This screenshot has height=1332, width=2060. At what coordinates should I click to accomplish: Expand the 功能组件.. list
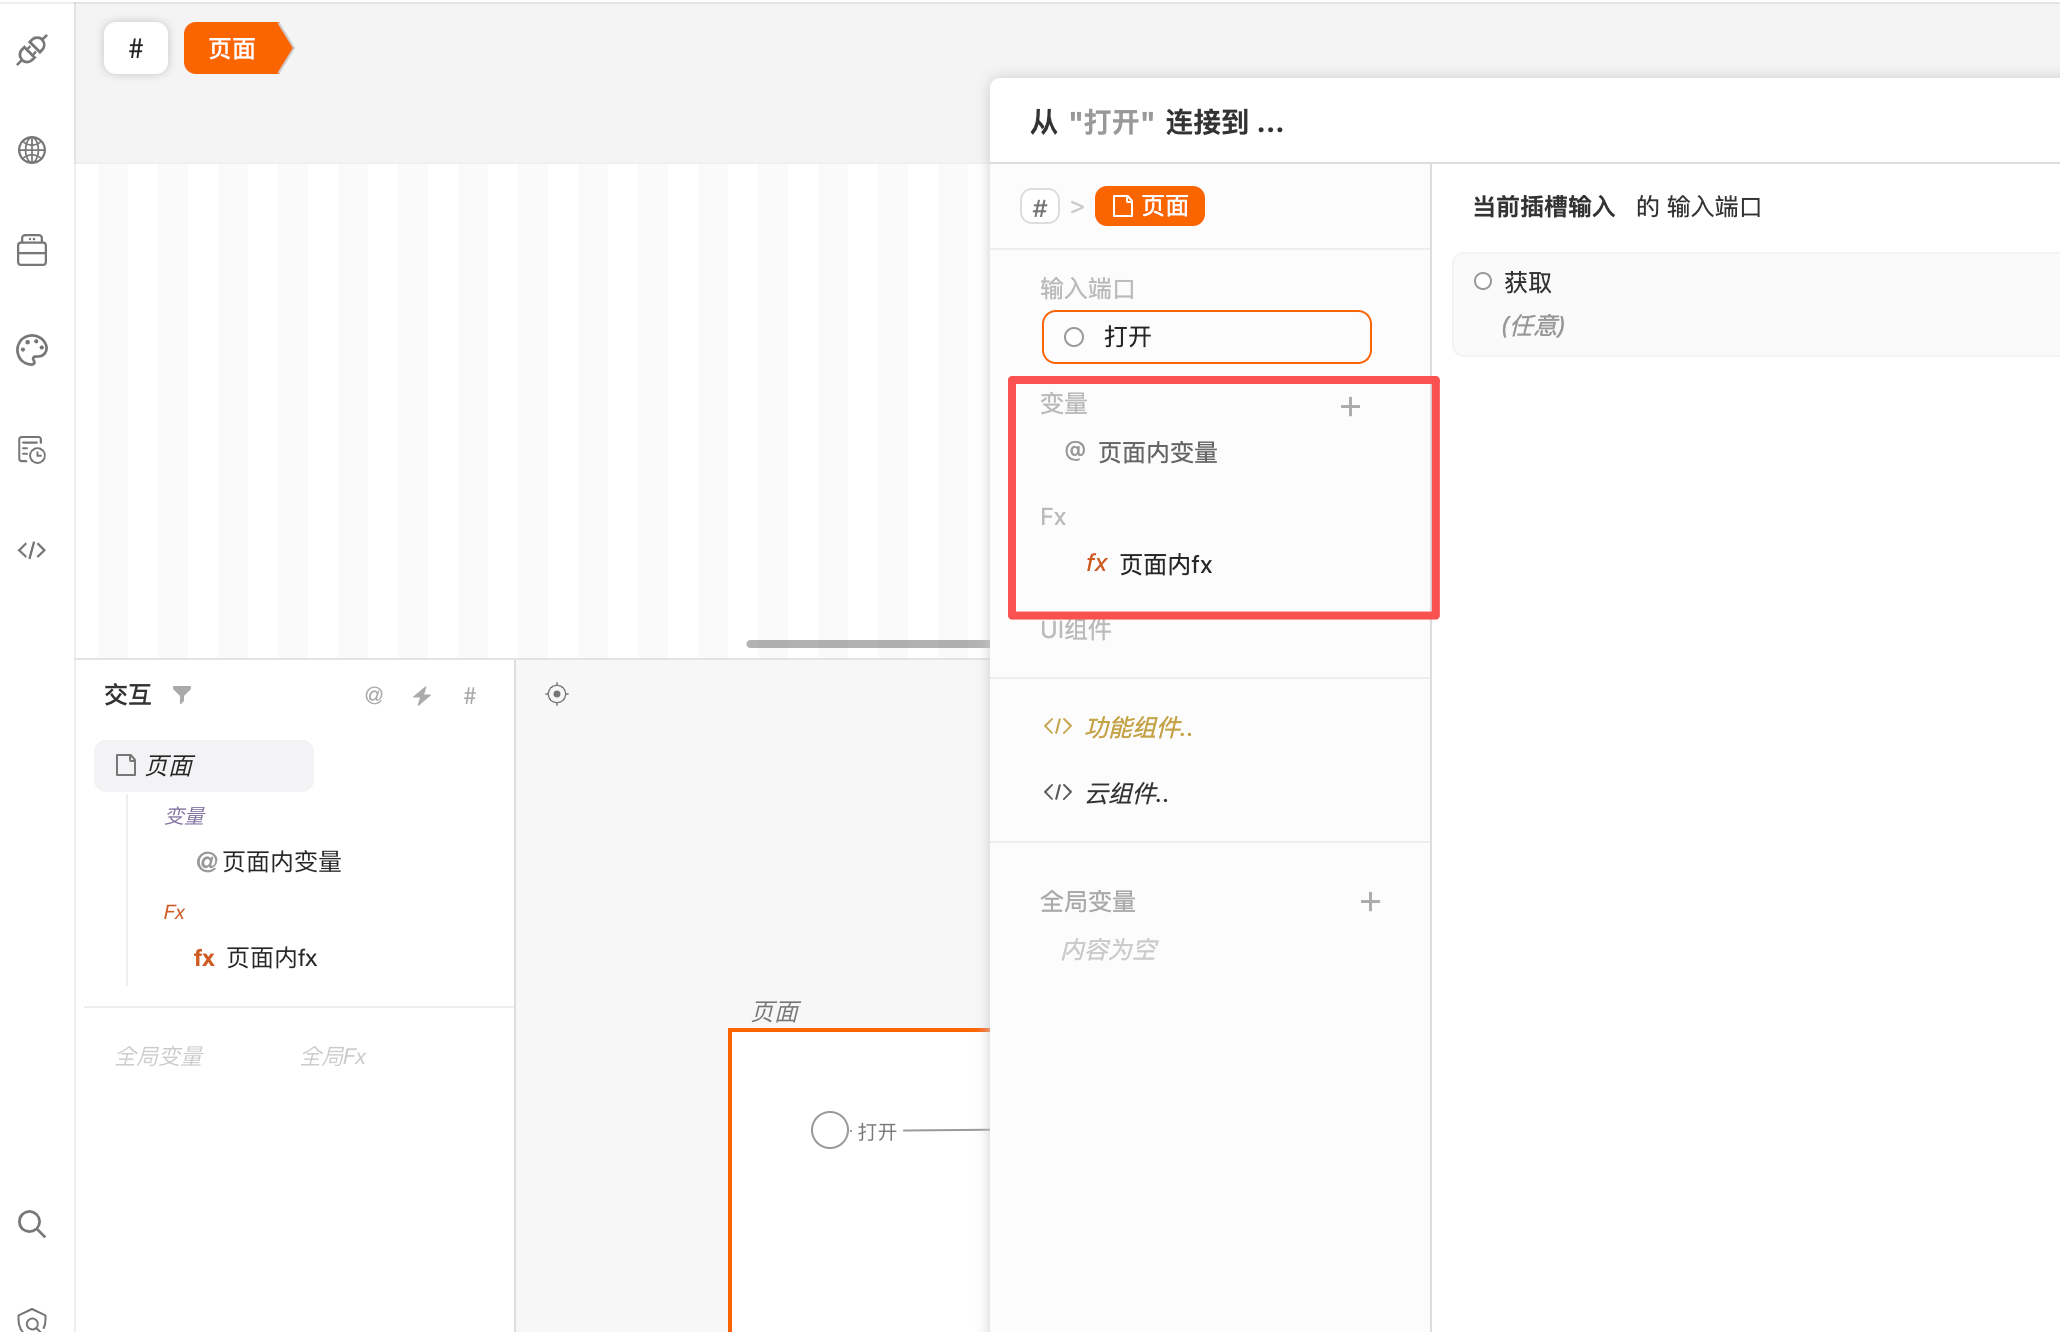click(1138, 727)
